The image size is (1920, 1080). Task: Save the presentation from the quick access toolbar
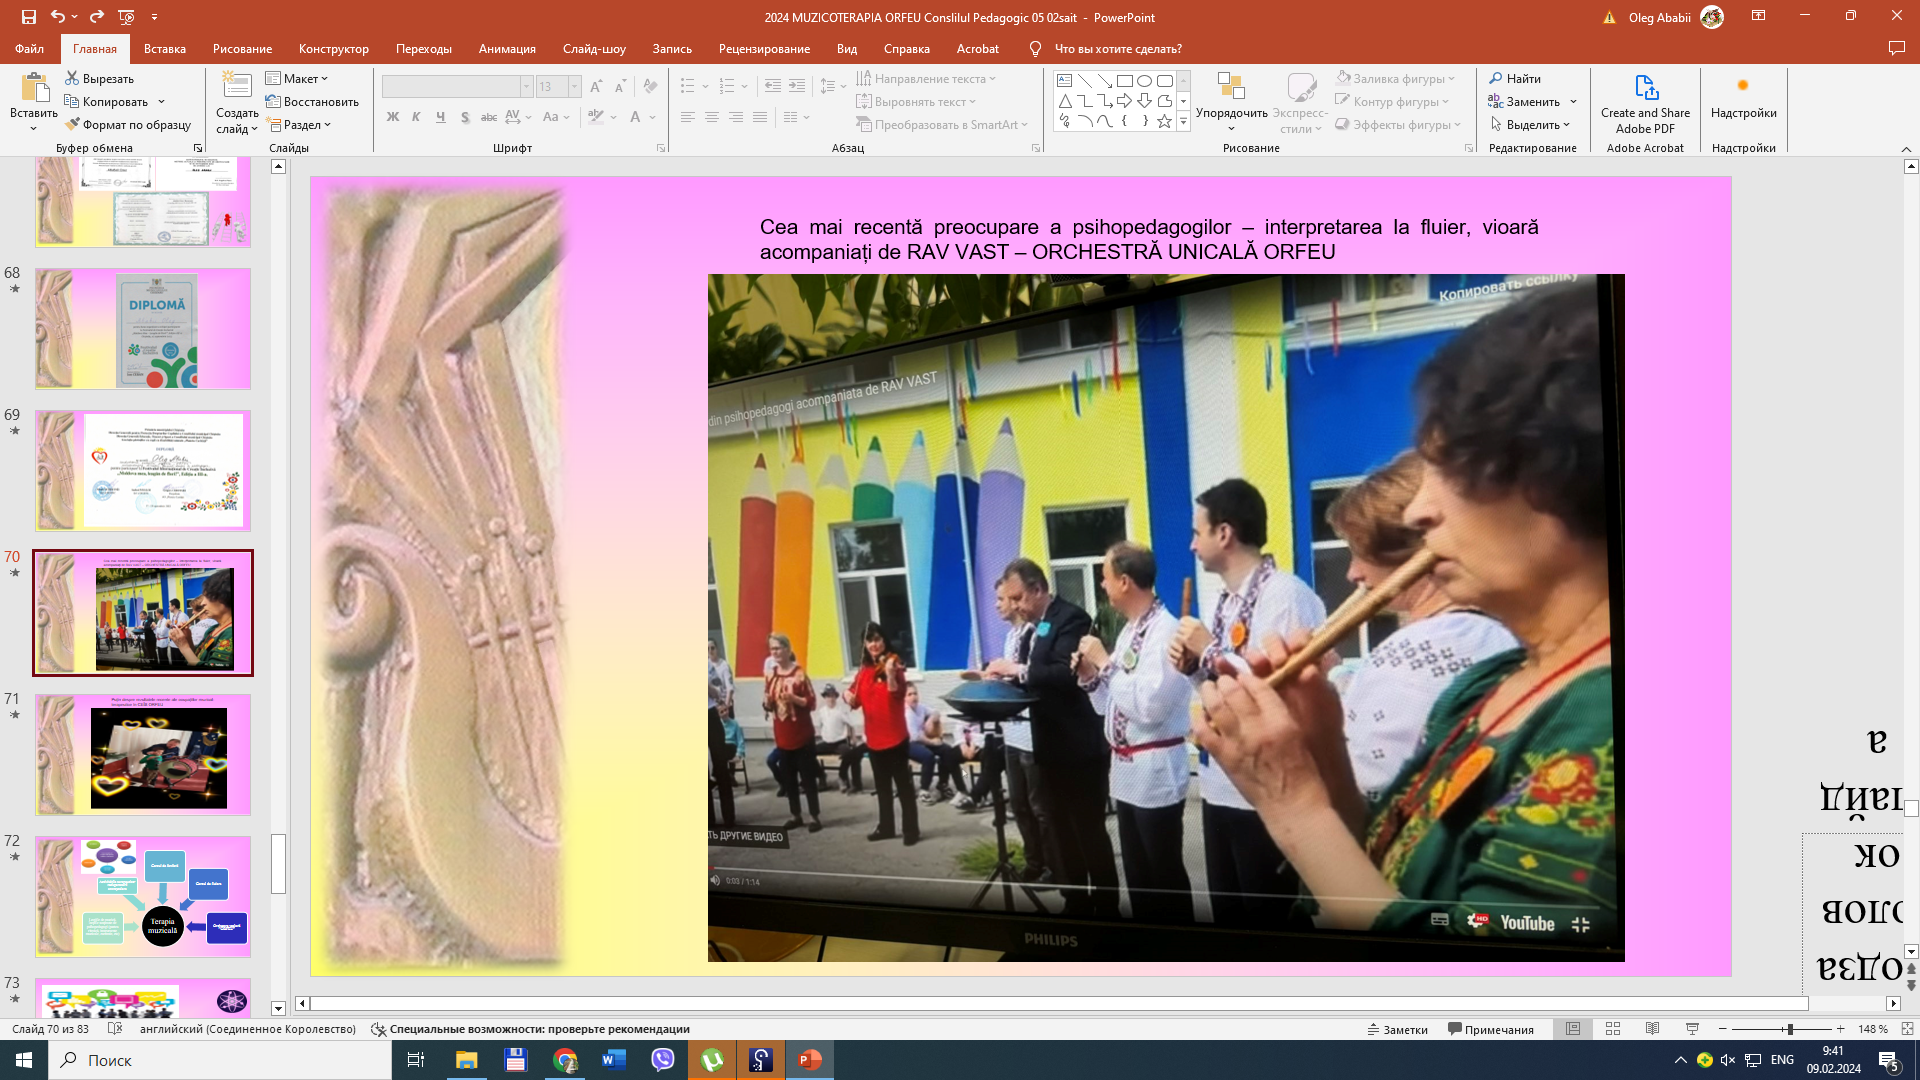pyautogui.click(x=29, y=17)
